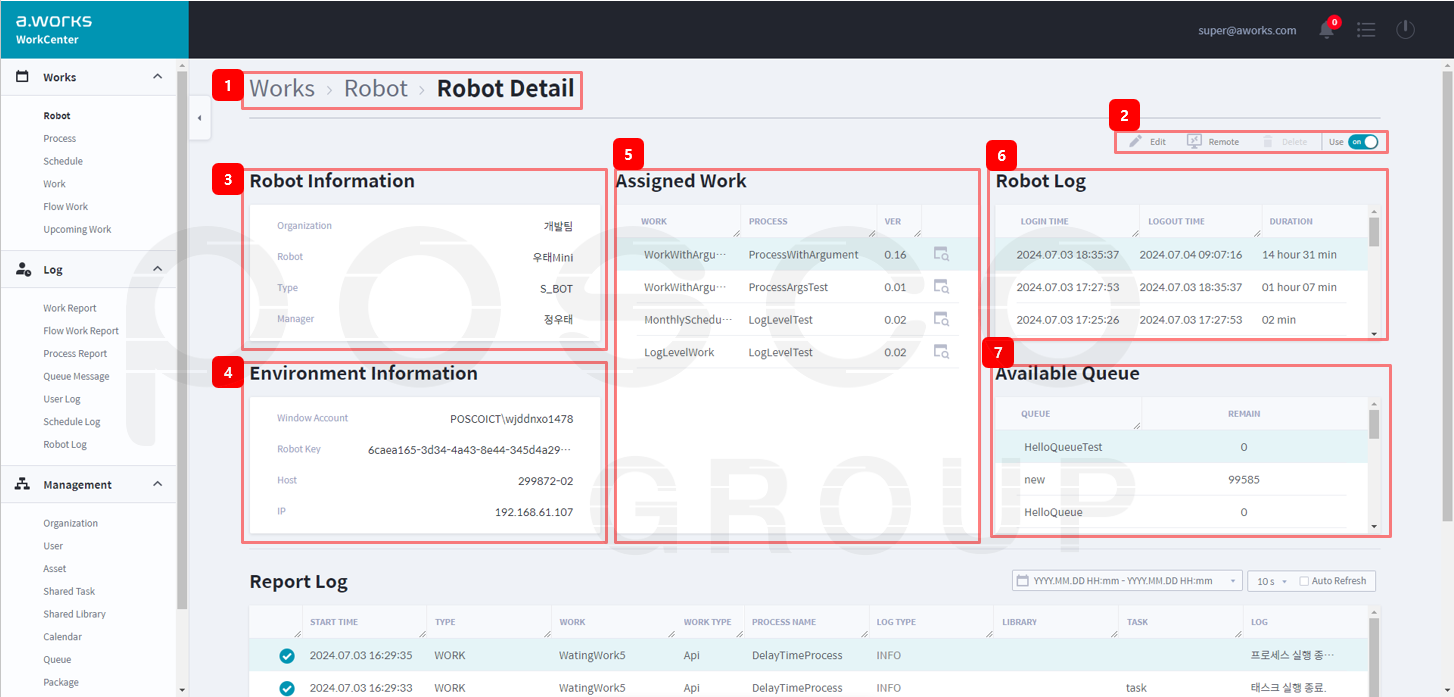Go to Works breadcrumb link

(282, 88)
